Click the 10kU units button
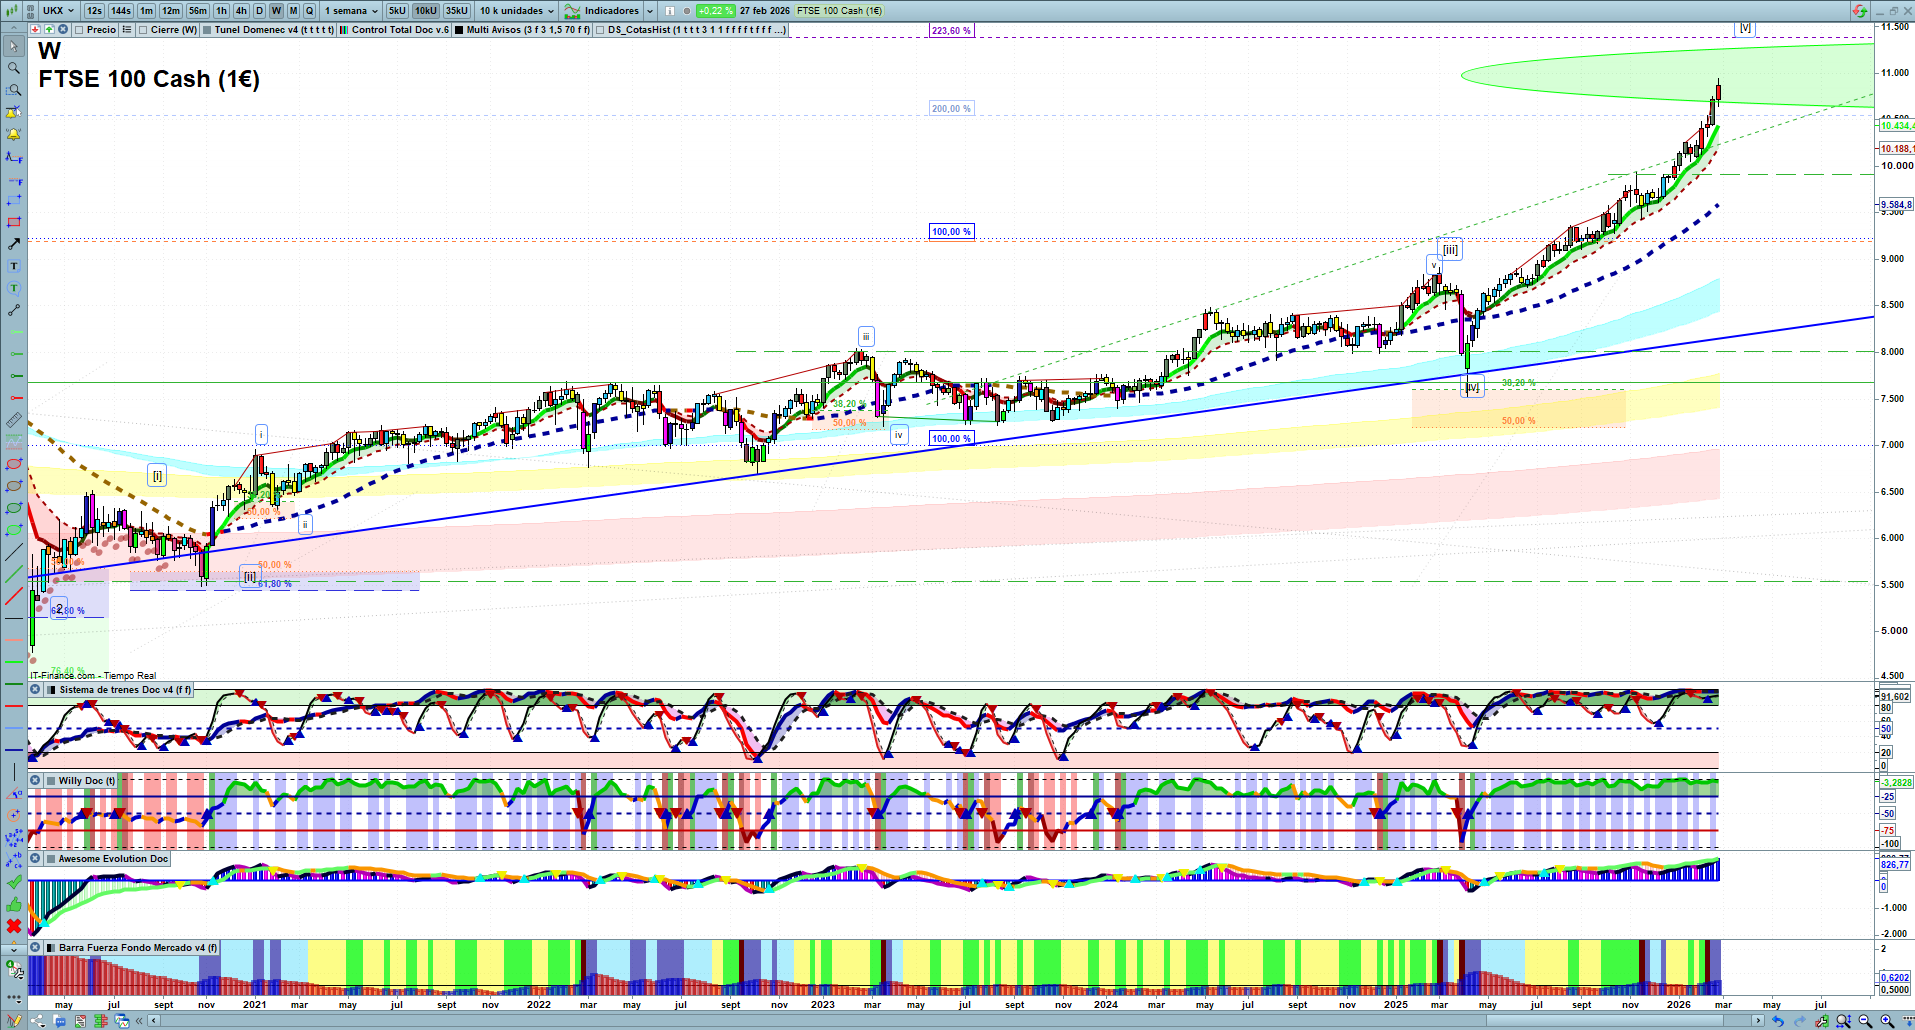 [426, 11]
